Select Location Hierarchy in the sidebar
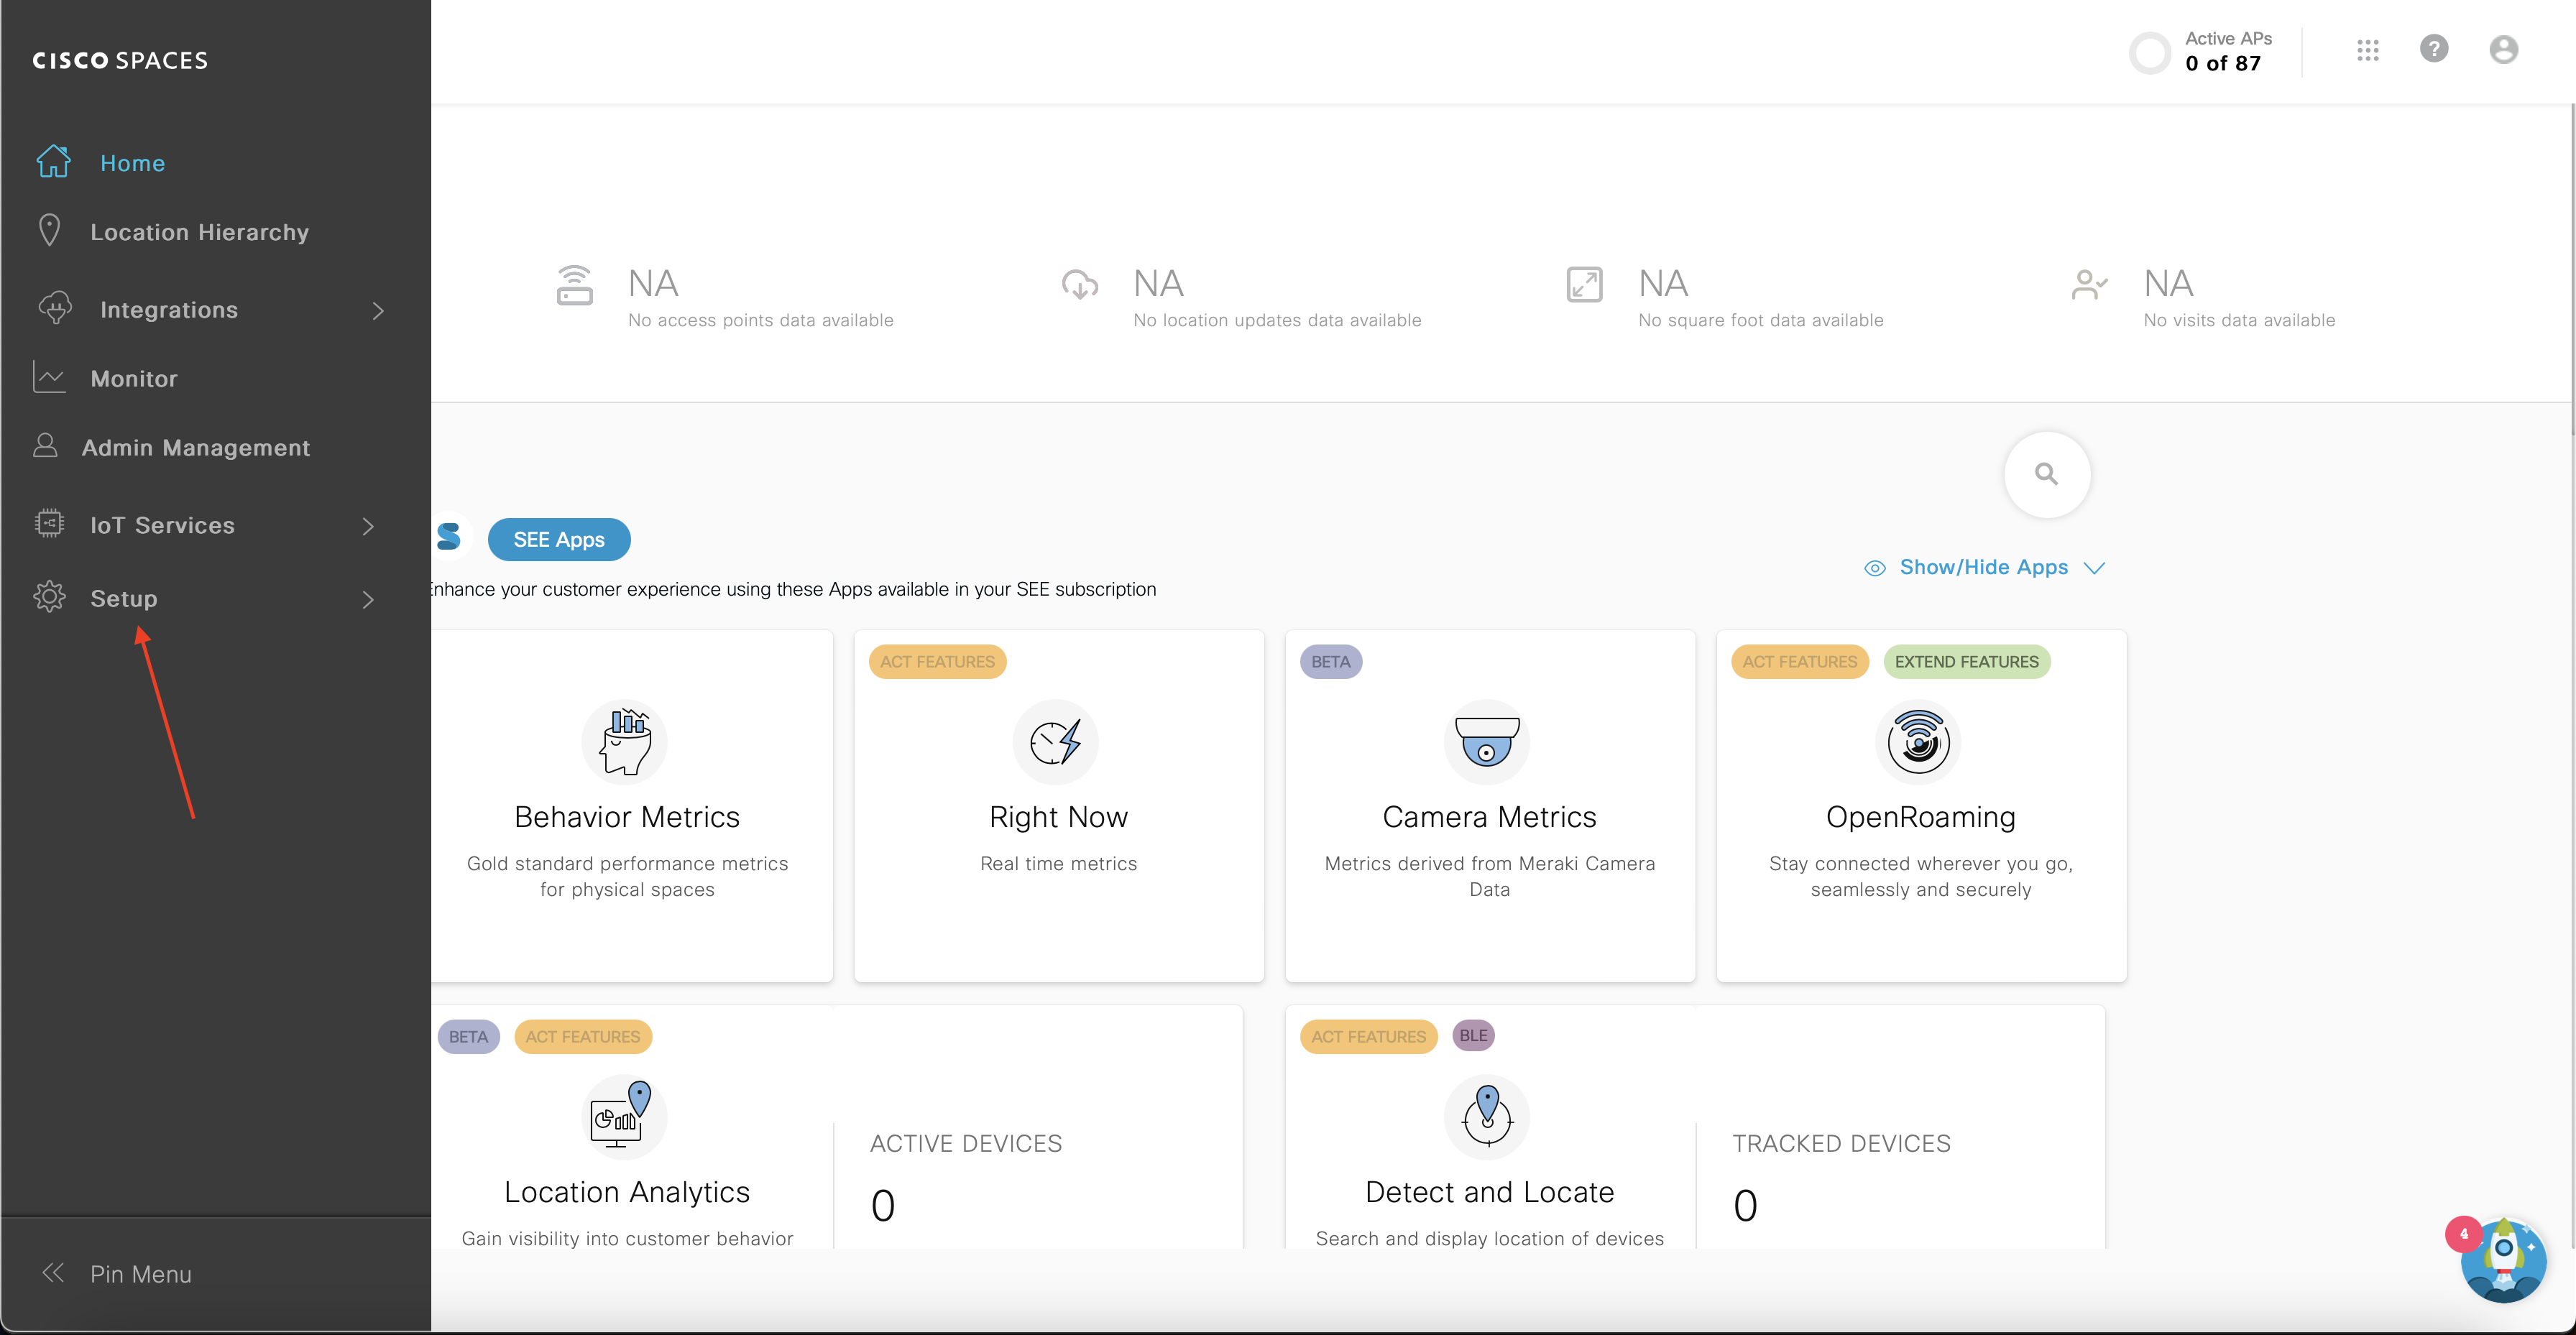The image size is (2576, 1335). (x=199, y=232)
